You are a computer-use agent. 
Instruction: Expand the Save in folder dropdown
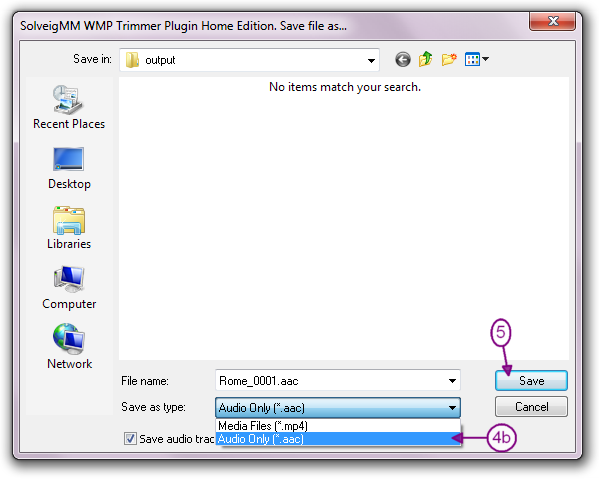click(x=371, y=60)
